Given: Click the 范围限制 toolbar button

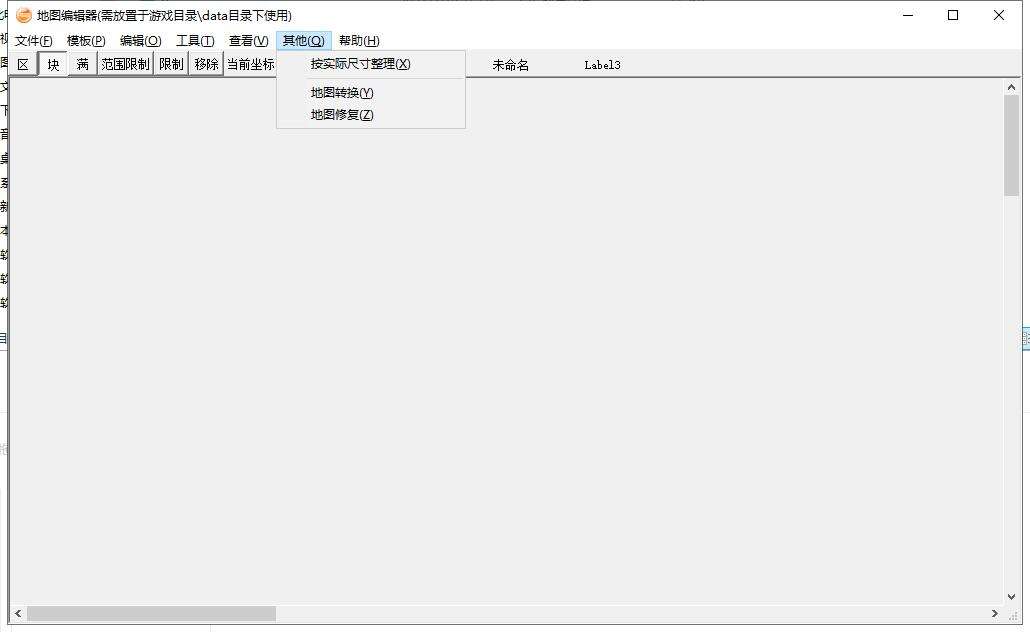Looking at the screenshot, I should click(125, 64).
